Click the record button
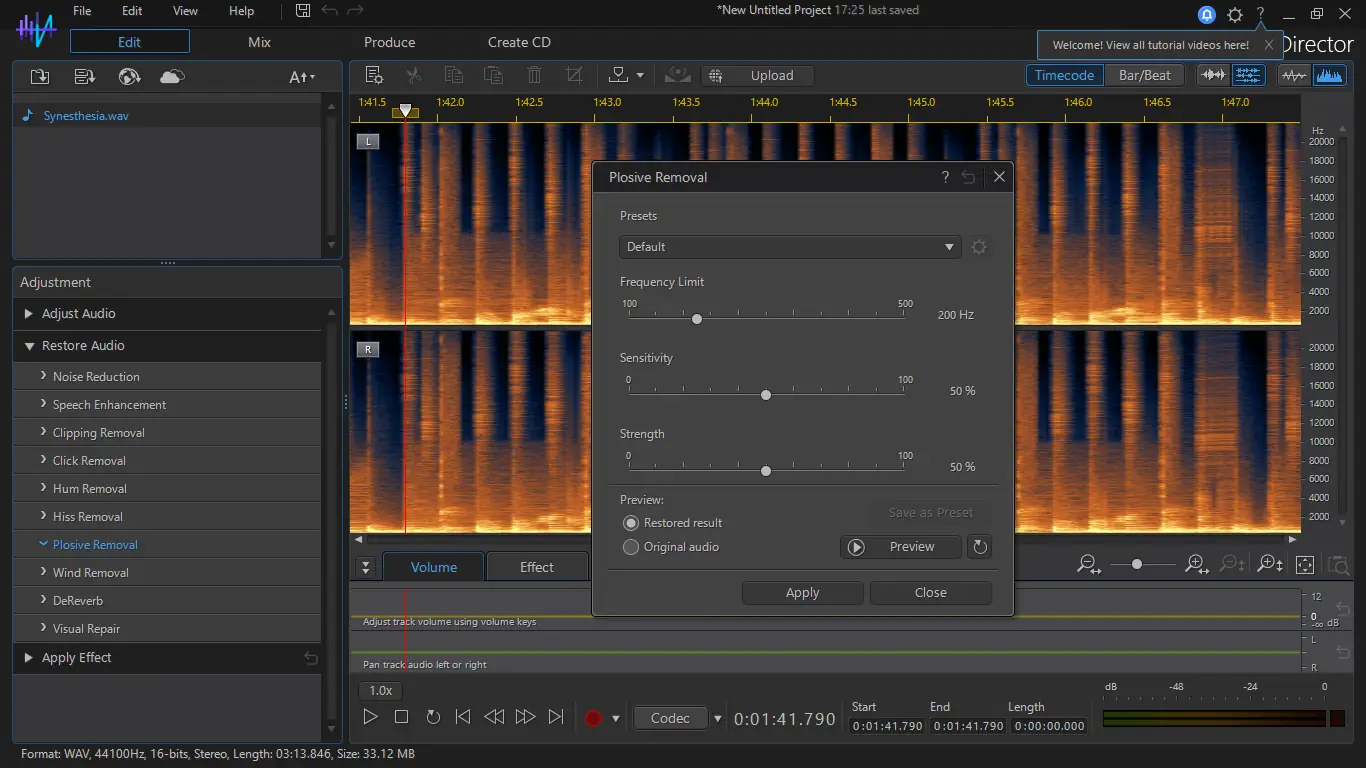The width and height of the screenshot is (1366, 768). 593,718
